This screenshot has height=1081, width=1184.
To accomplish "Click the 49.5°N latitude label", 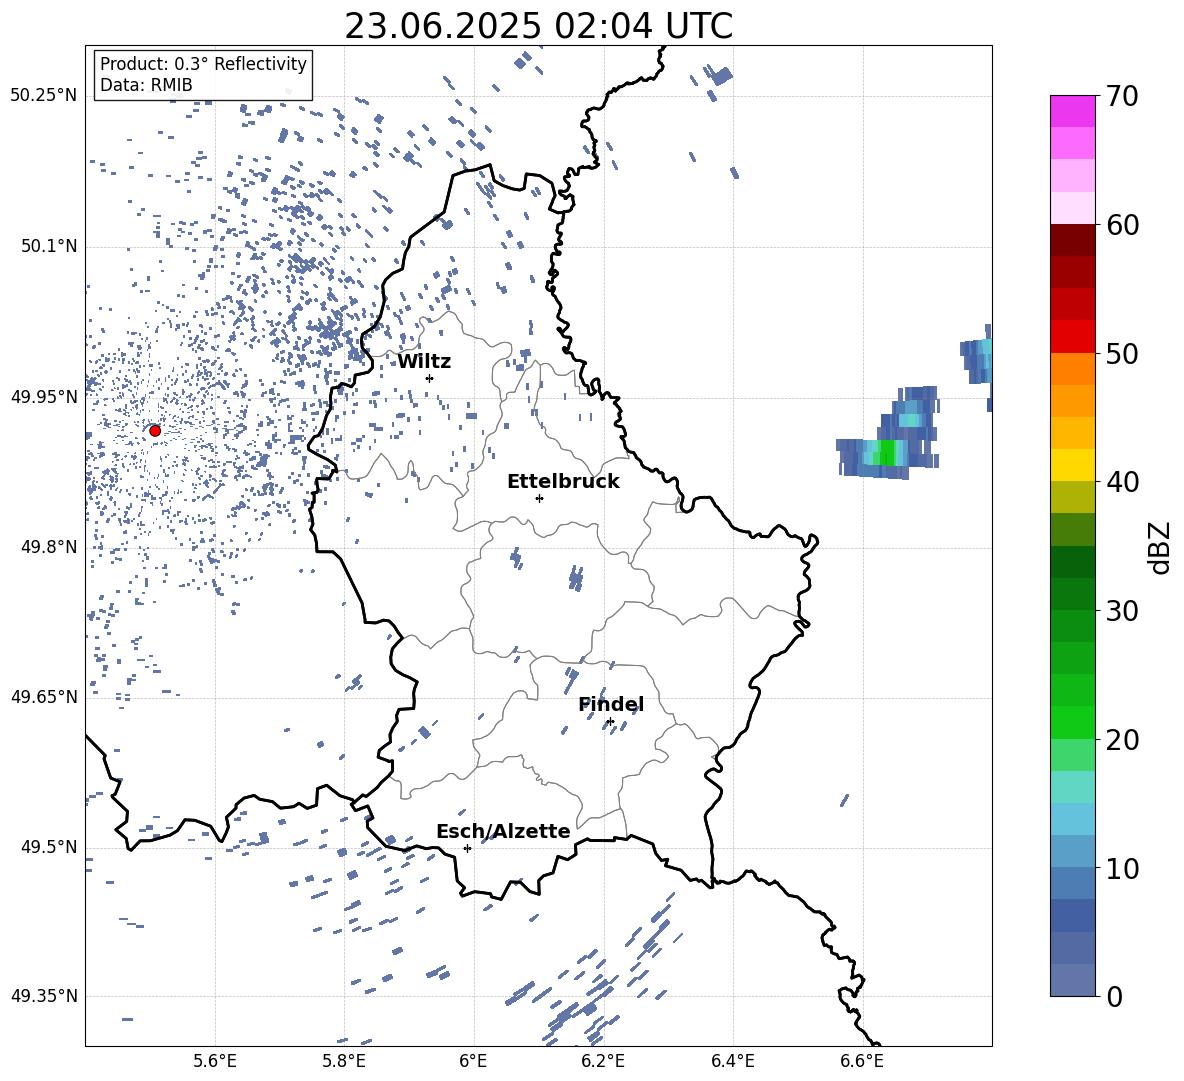I will tap(48, 848).
